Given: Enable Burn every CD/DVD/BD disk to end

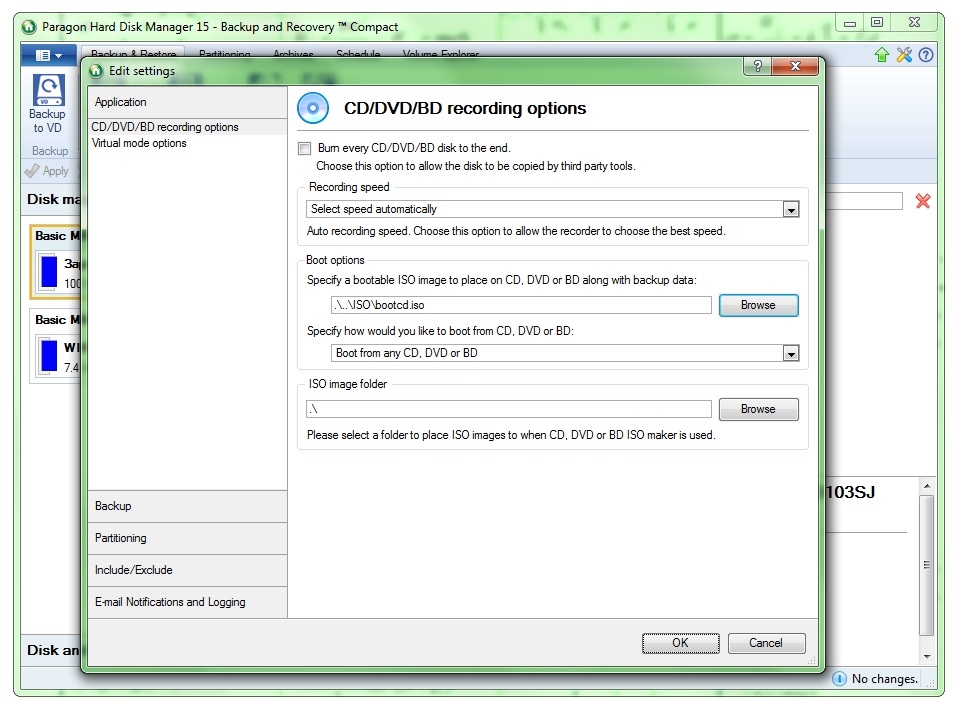Looking at the screenshot, I should tap(304, 148).
